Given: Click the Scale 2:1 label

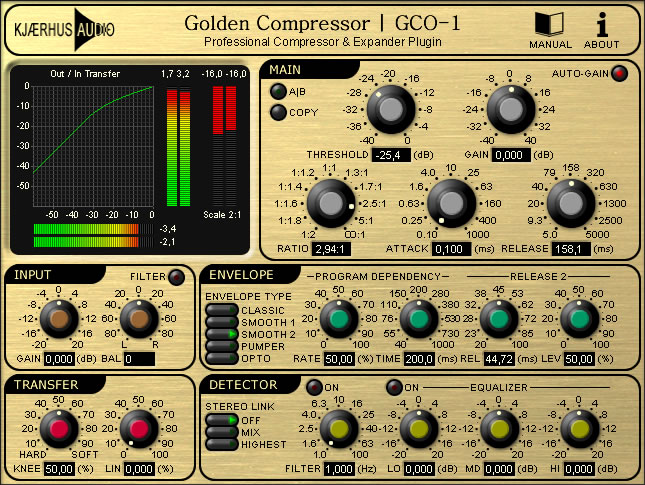Looking at the screenshot, I should click(x=222, y=215).
